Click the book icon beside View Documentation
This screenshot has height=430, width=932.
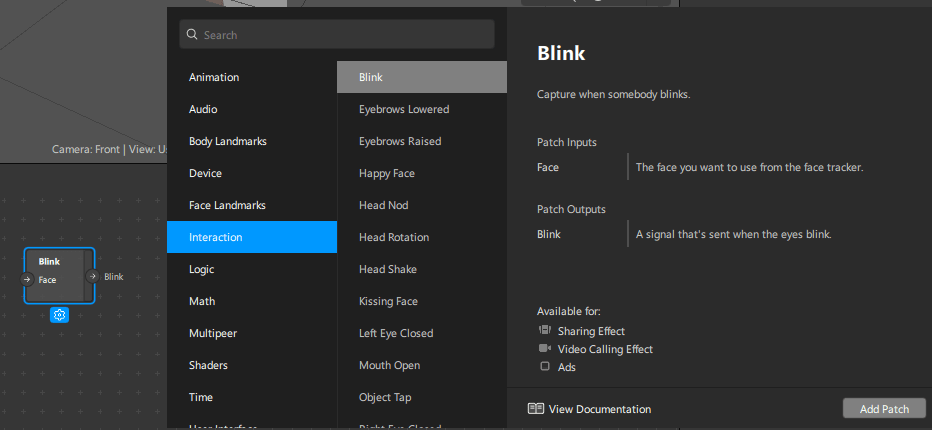536,409
